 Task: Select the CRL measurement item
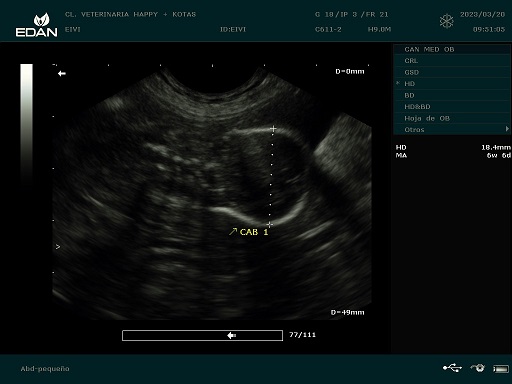(x=452, y=61)
